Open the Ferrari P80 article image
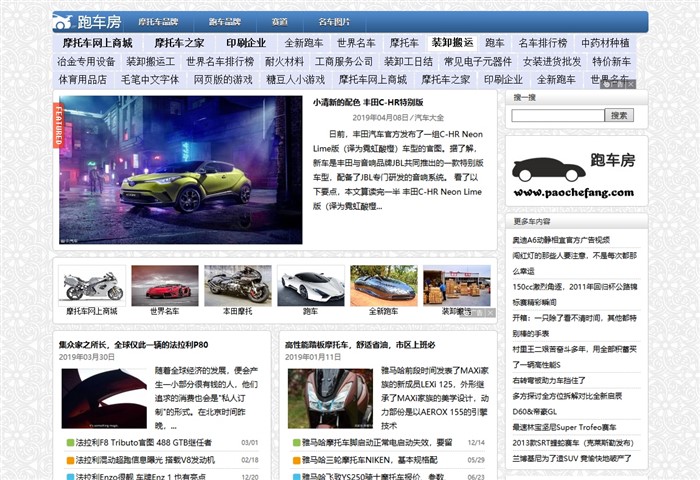This screenshot has height=480, width=700. pyautogui.click(x=104, y=398)
